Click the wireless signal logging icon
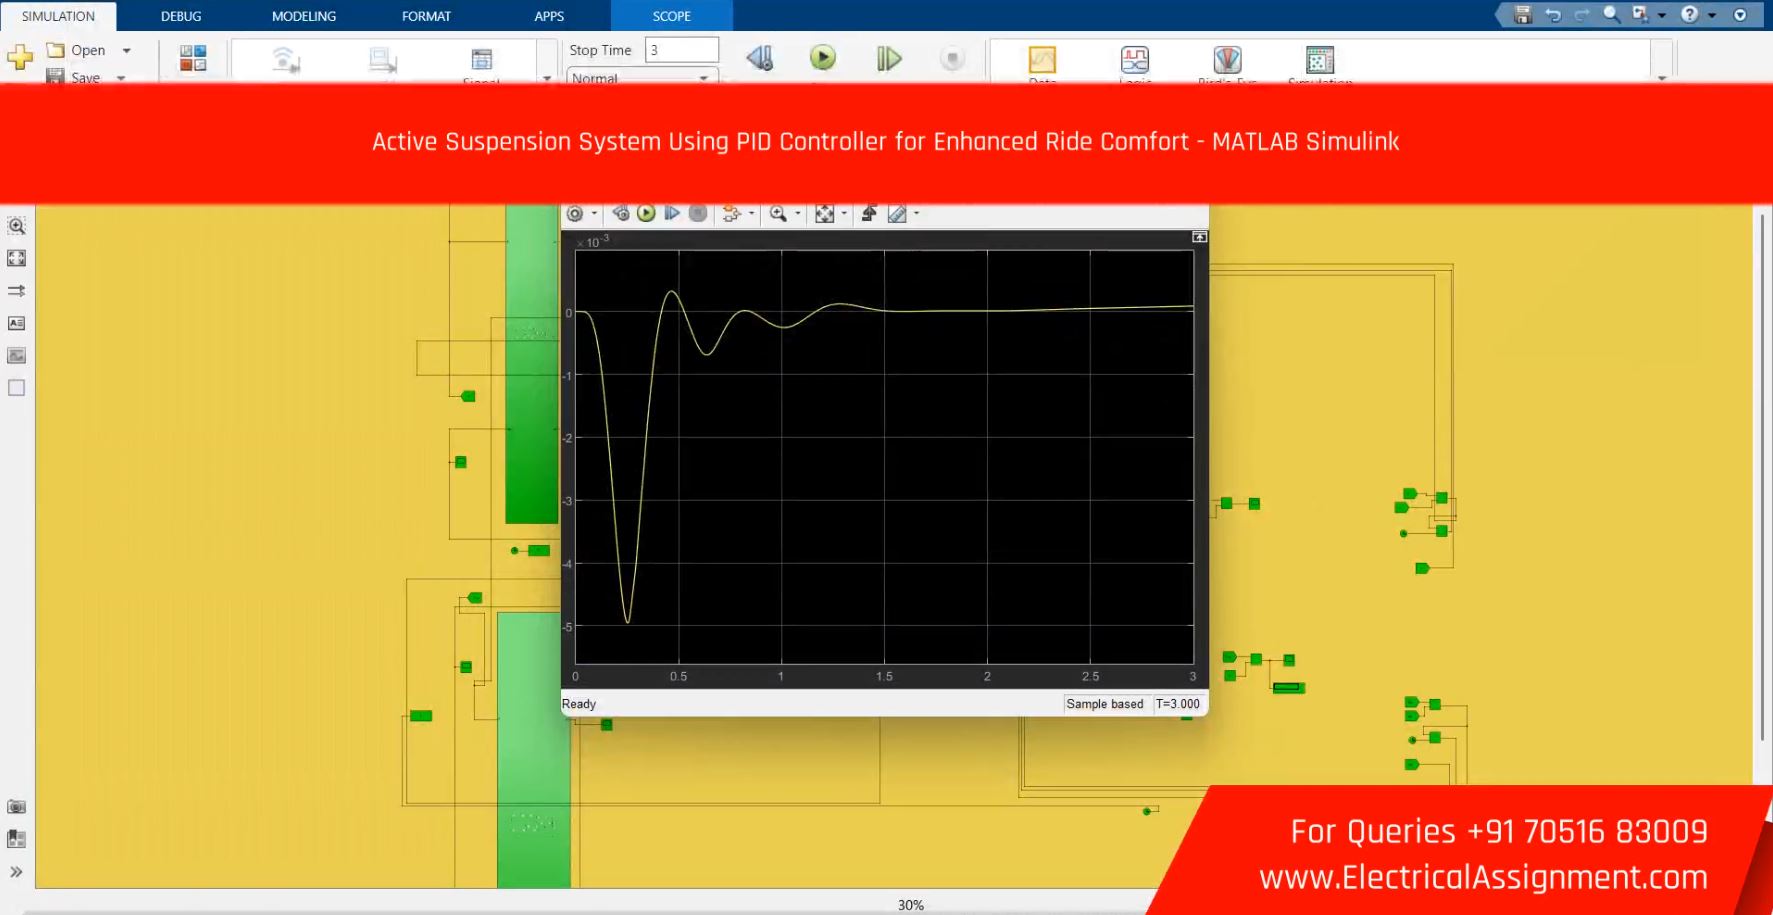The image size is (1773, 915). tap(286, 59)
